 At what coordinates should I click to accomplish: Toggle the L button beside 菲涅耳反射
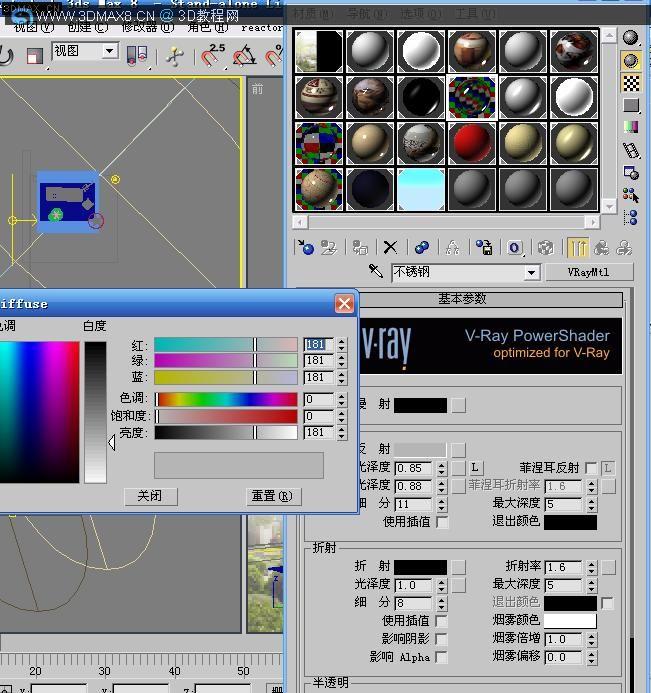[x=608, y=468]
